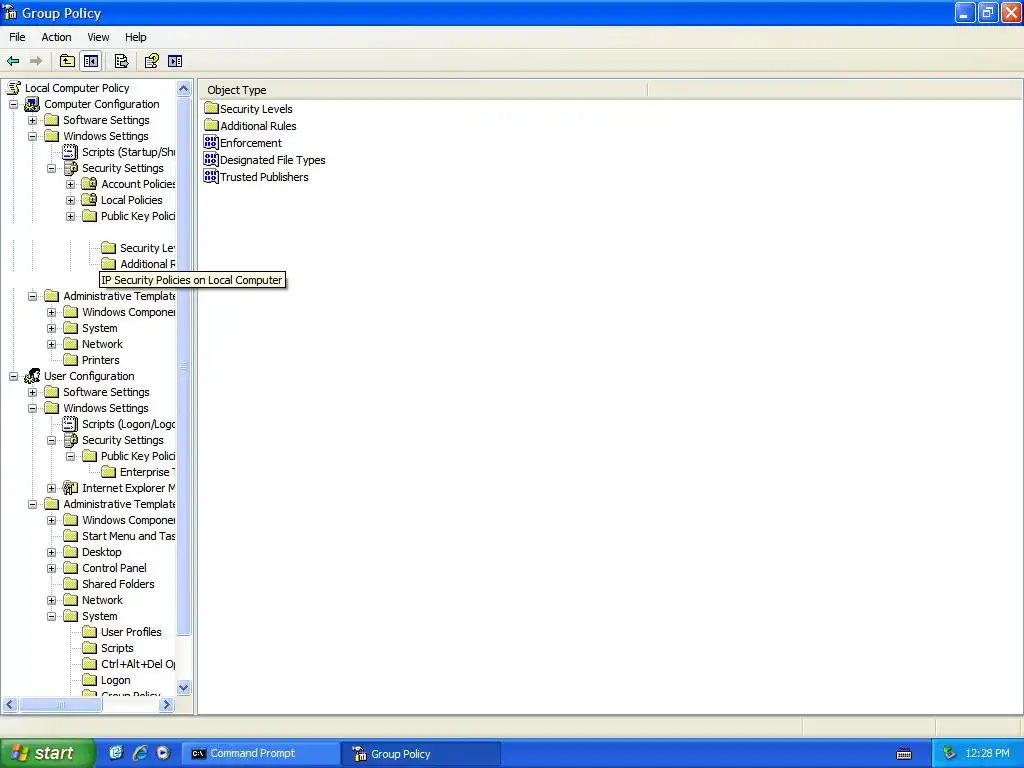Open the Help menu

(x=136, y=37)
